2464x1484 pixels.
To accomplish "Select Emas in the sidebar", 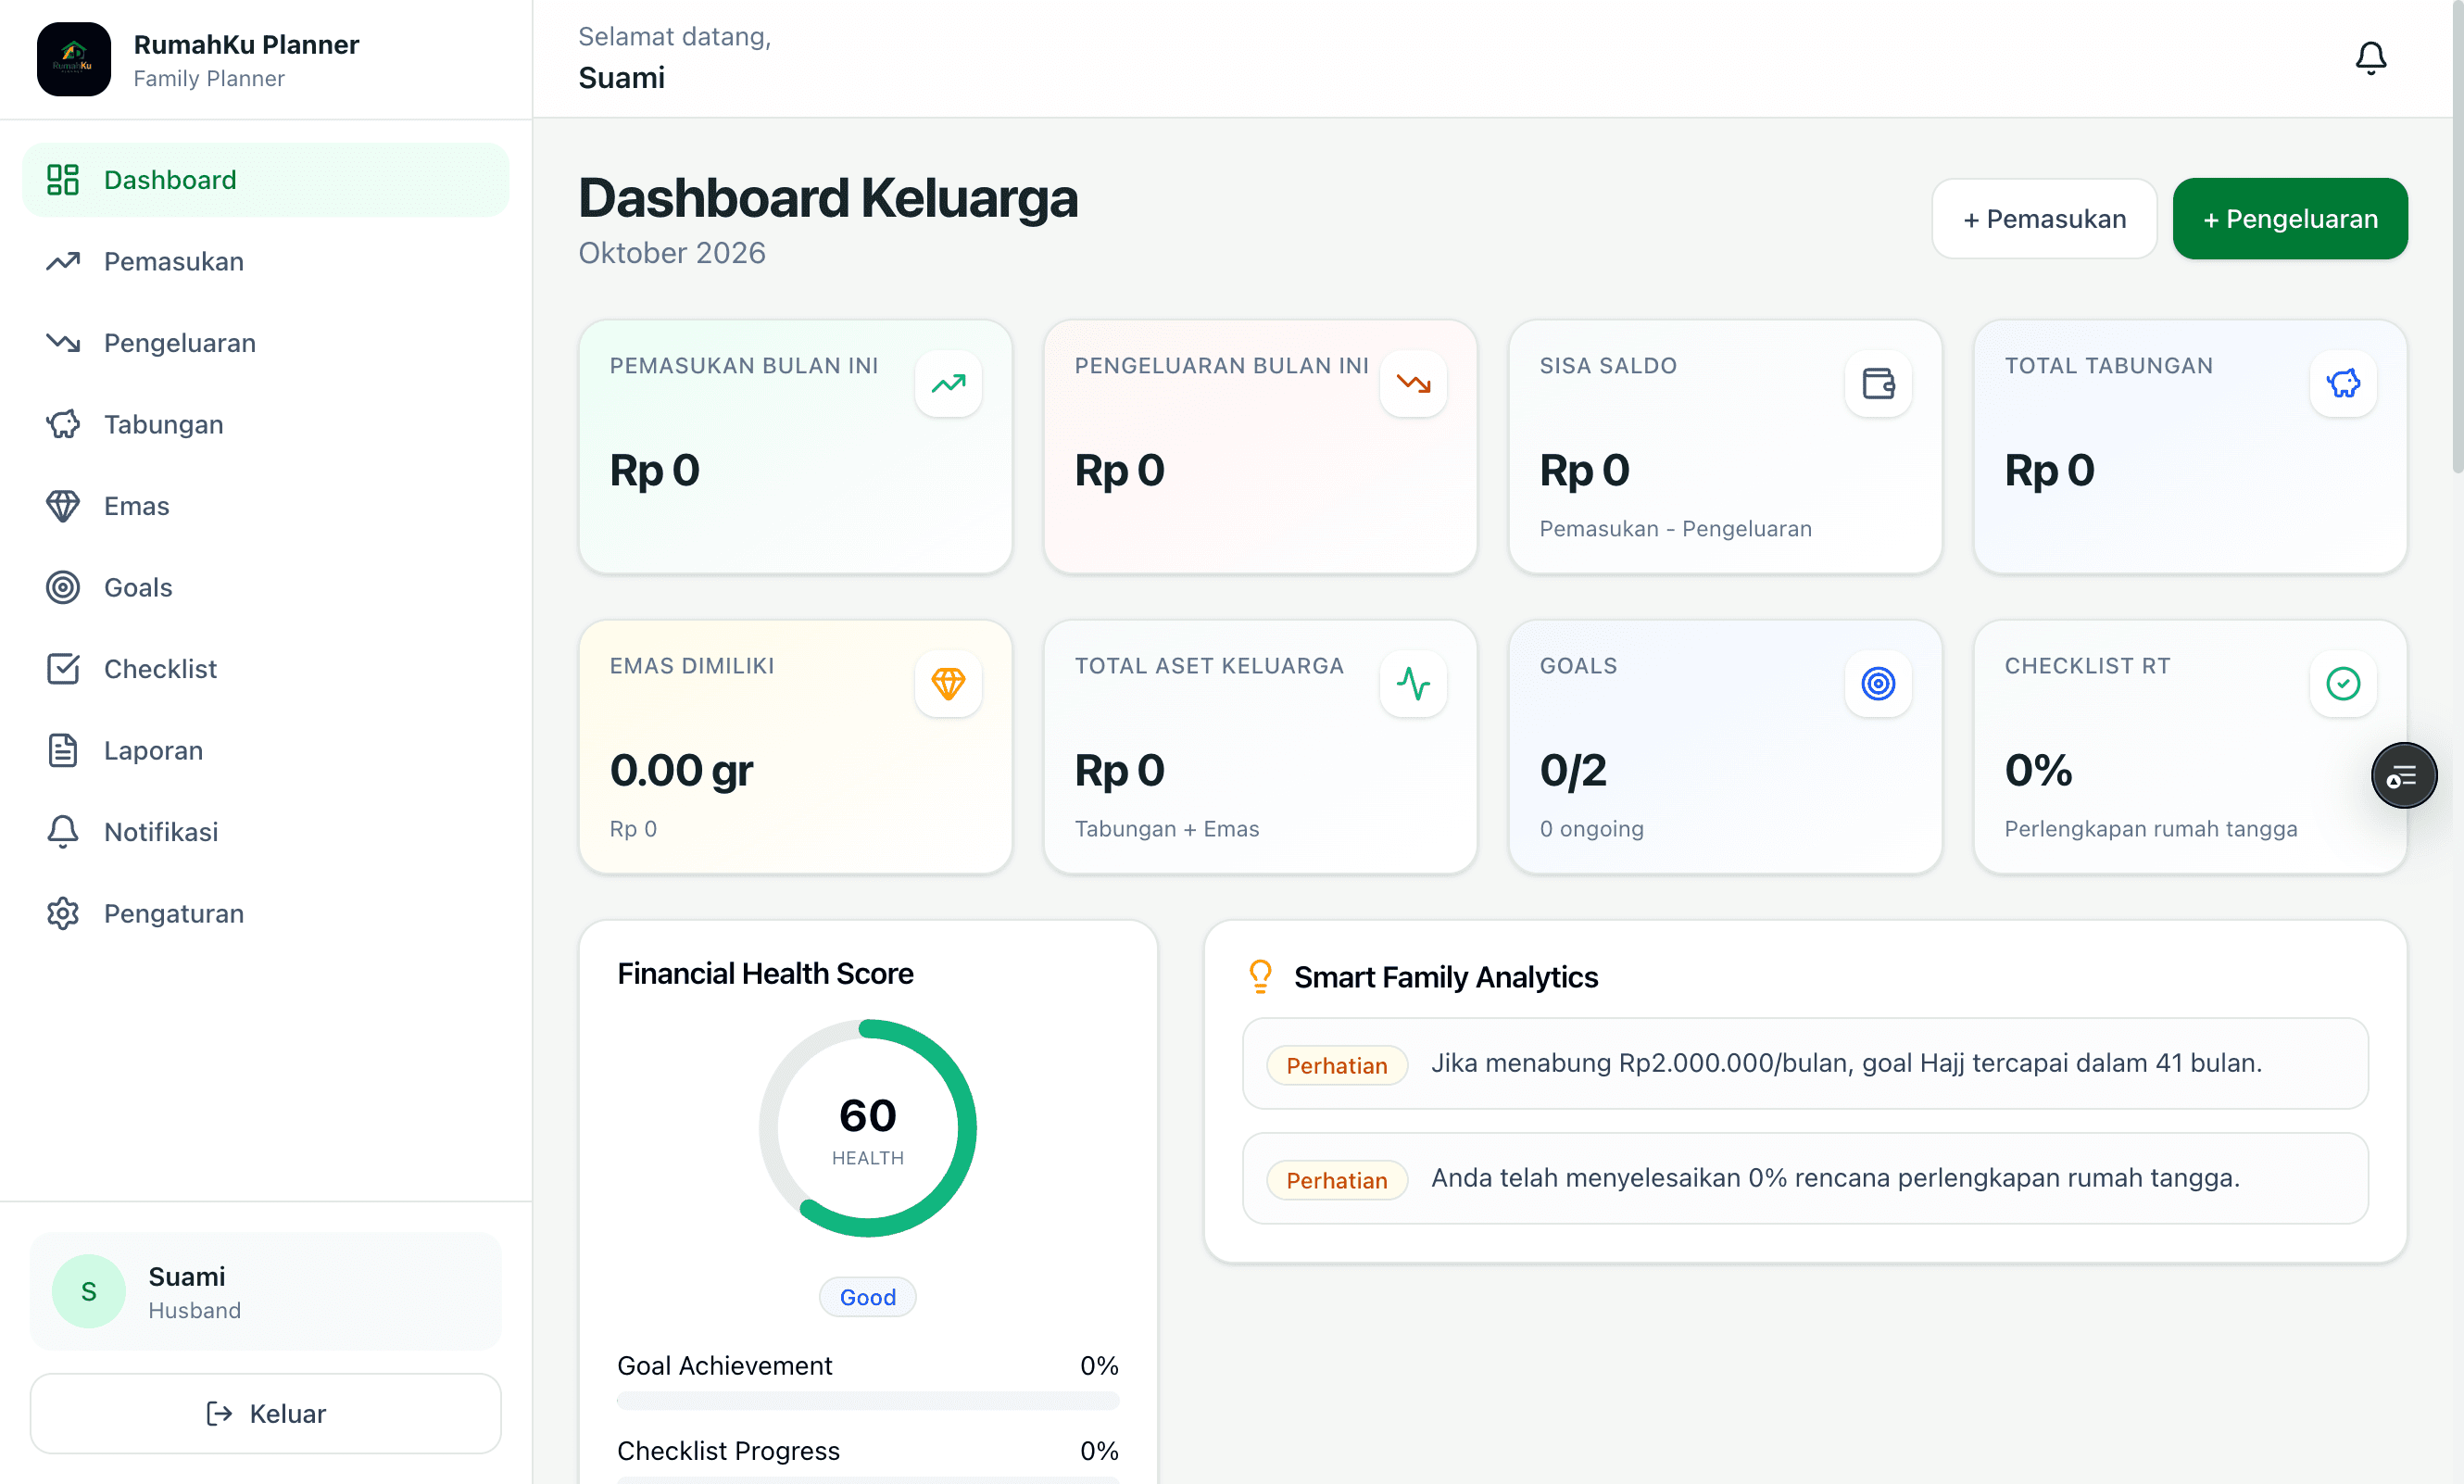I will tap(265, 506).
